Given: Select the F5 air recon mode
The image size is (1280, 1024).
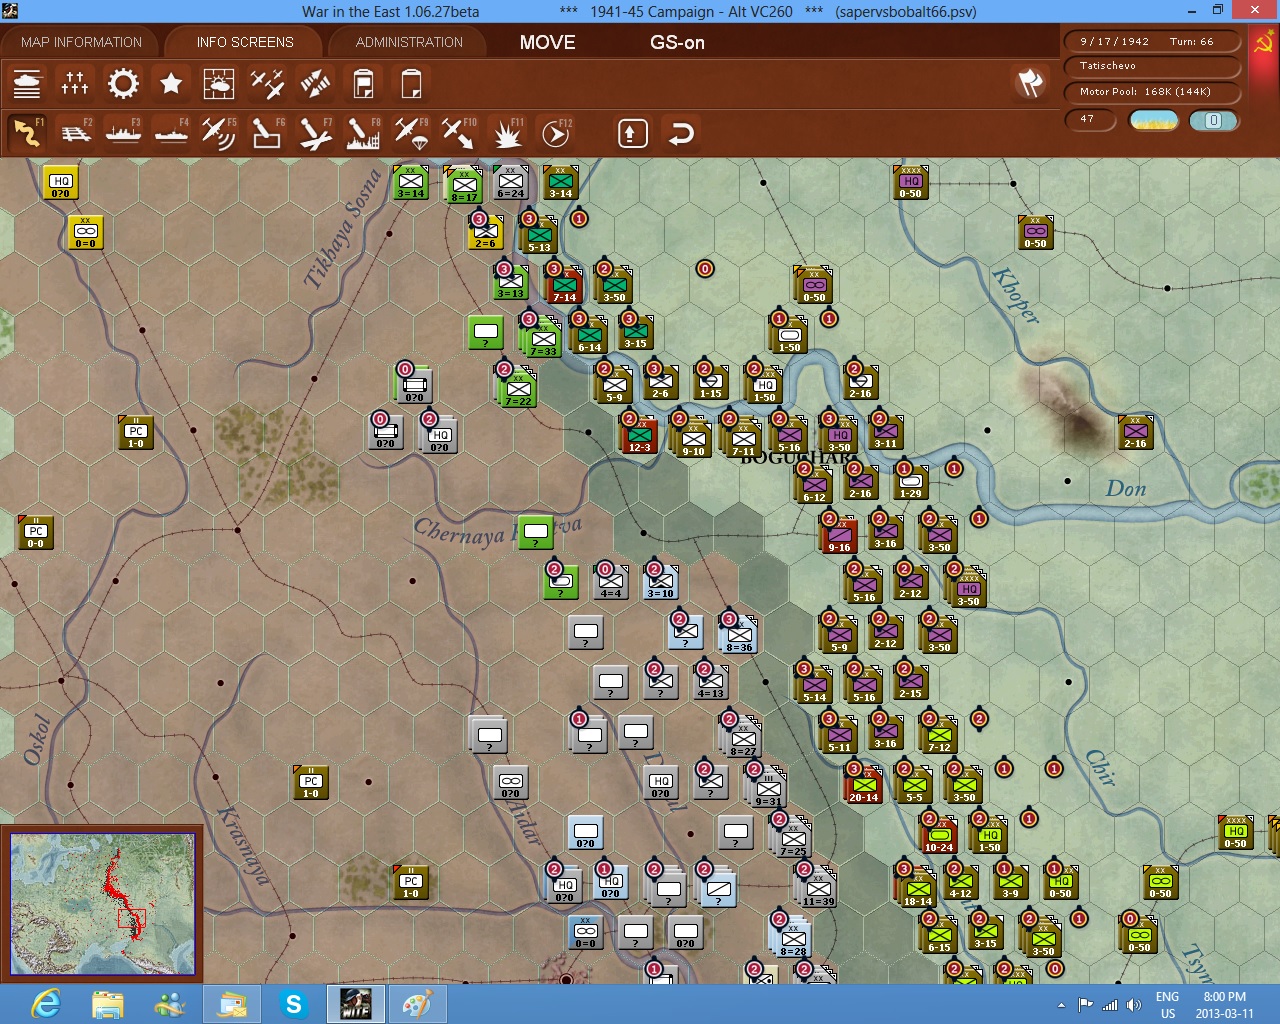Looking at the screenshot, I should (x=219, y=133).
